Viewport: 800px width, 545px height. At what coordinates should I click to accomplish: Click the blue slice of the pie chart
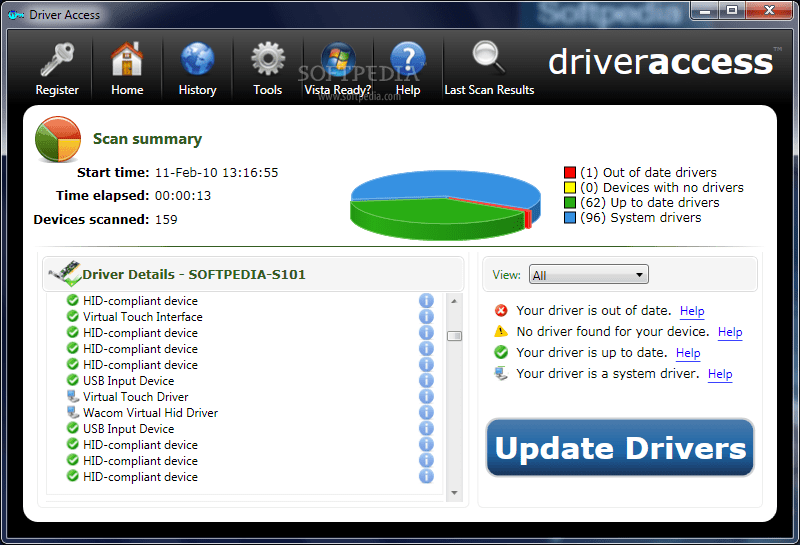coord(444,184)
